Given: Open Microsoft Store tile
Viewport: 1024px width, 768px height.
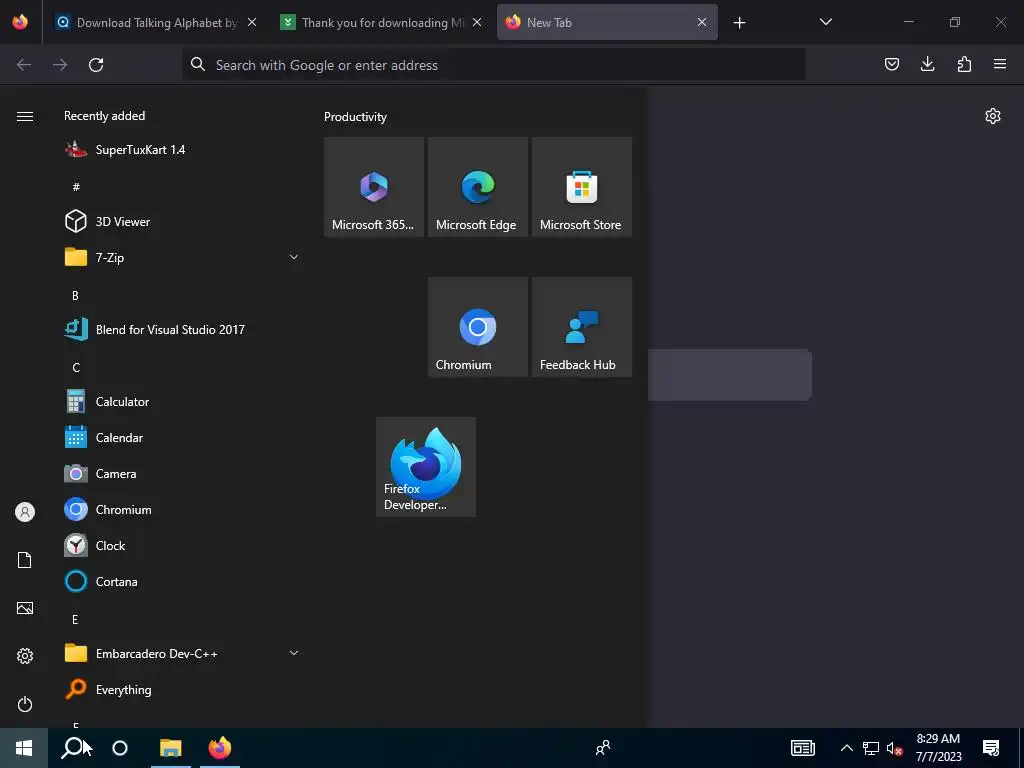Looking at the screenshot, I should 582,187.
